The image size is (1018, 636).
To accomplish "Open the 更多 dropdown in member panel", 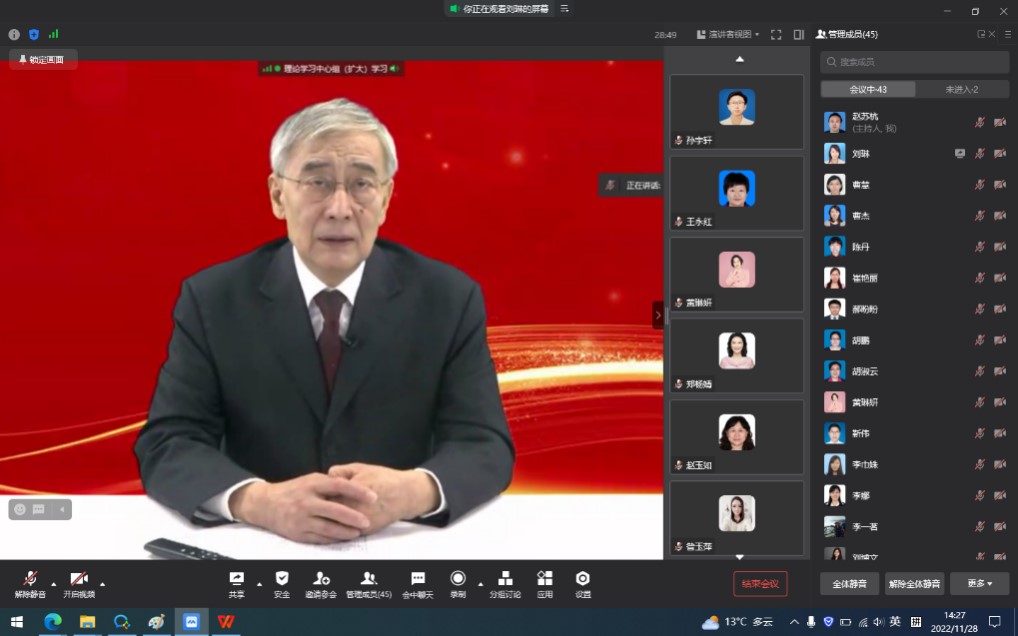I will coord(979,583).
